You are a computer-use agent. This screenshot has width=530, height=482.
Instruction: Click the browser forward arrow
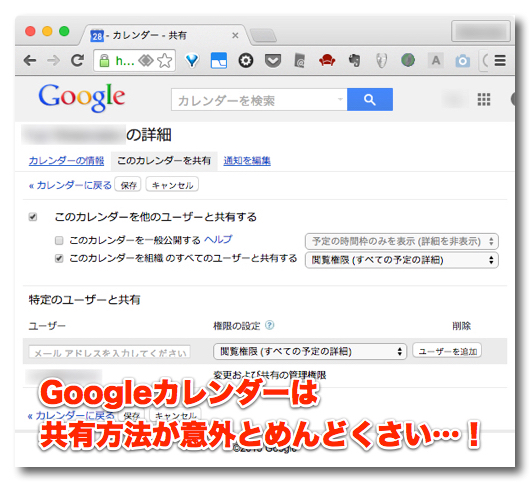tap(53, 61)
